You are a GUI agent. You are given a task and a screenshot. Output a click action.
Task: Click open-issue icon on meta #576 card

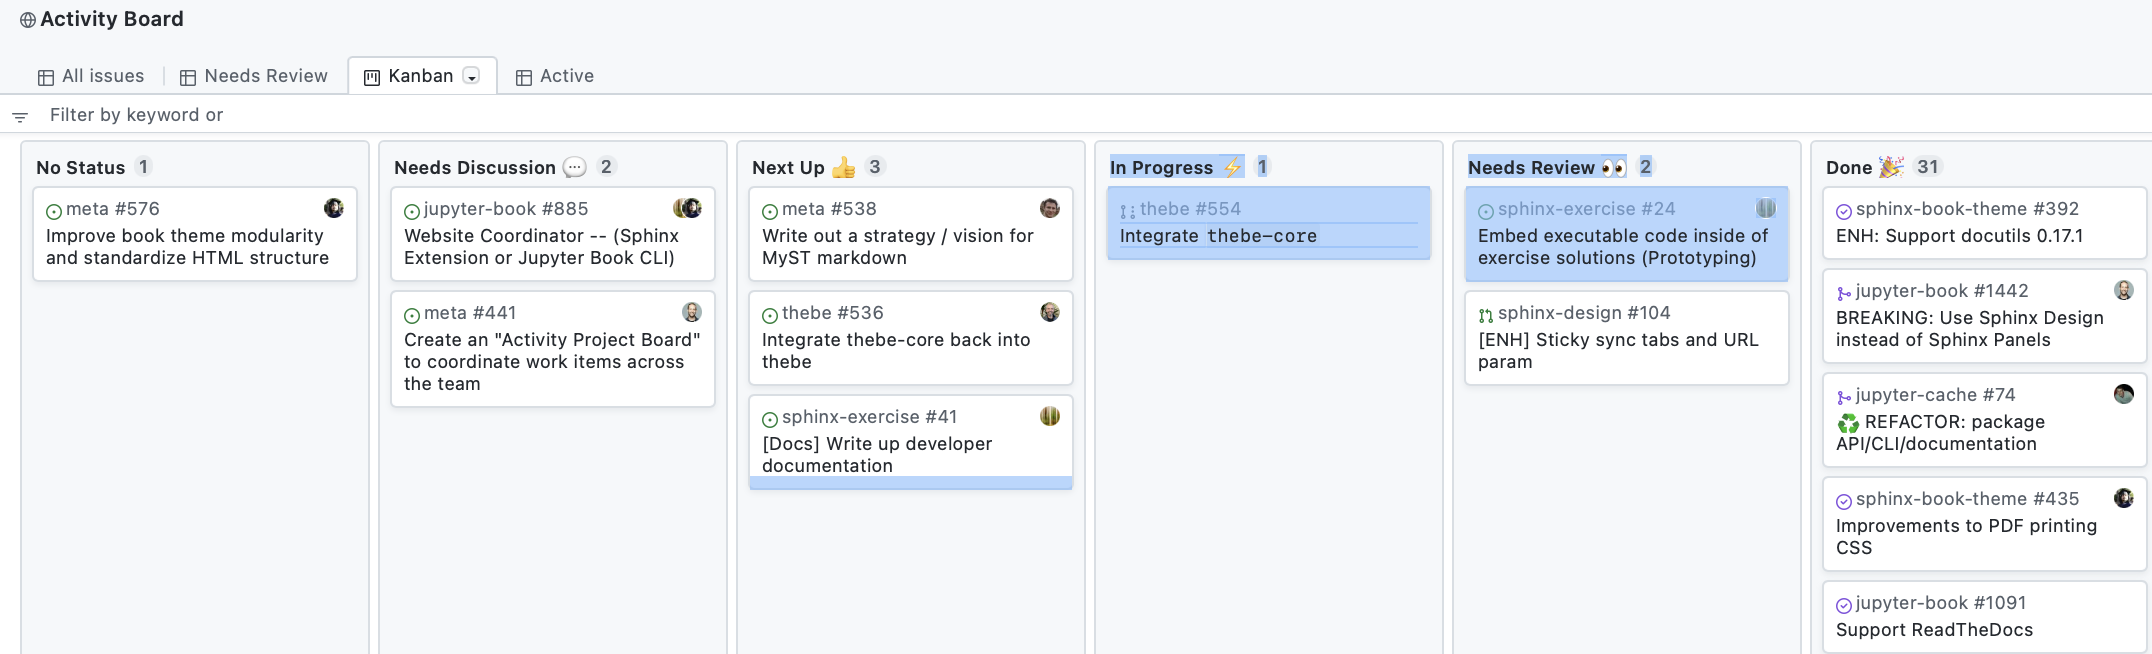click(x=54, y=211)
